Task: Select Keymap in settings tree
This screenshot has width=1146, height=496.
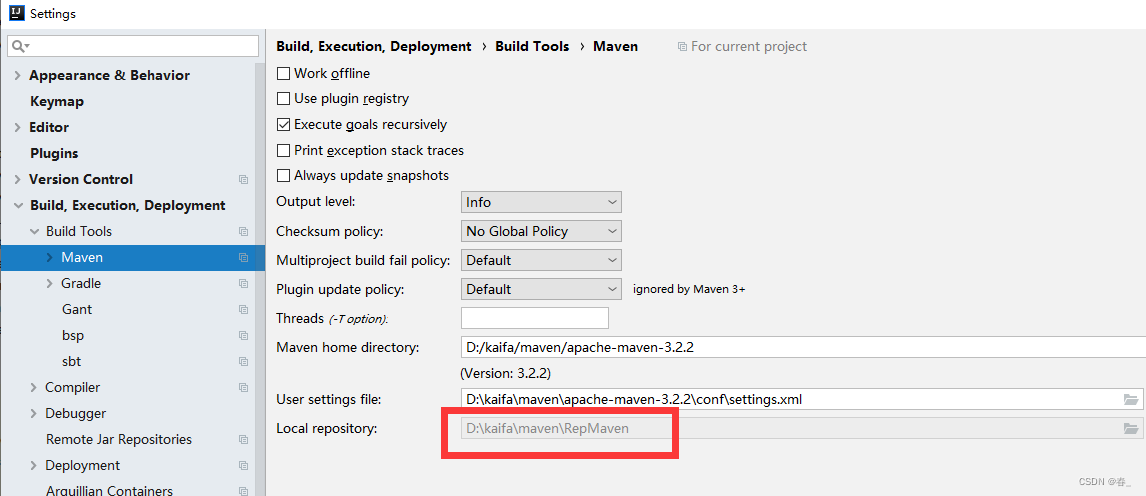Action: (x=57, y=102)
